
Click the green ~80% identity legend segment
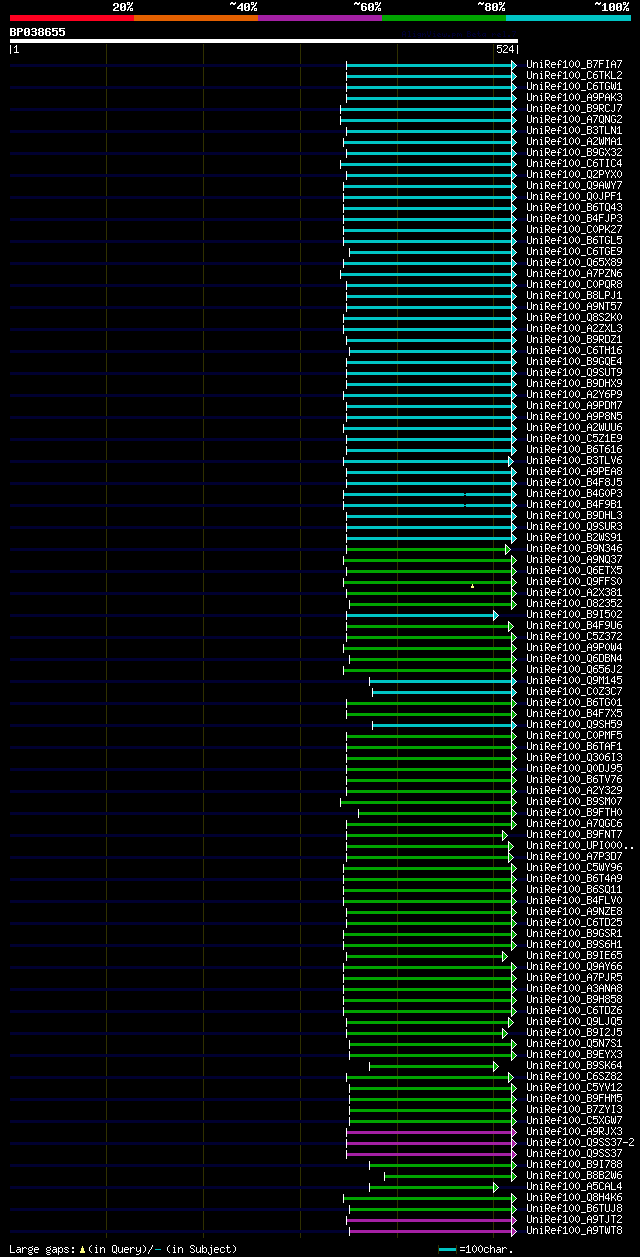pos(444,17)
